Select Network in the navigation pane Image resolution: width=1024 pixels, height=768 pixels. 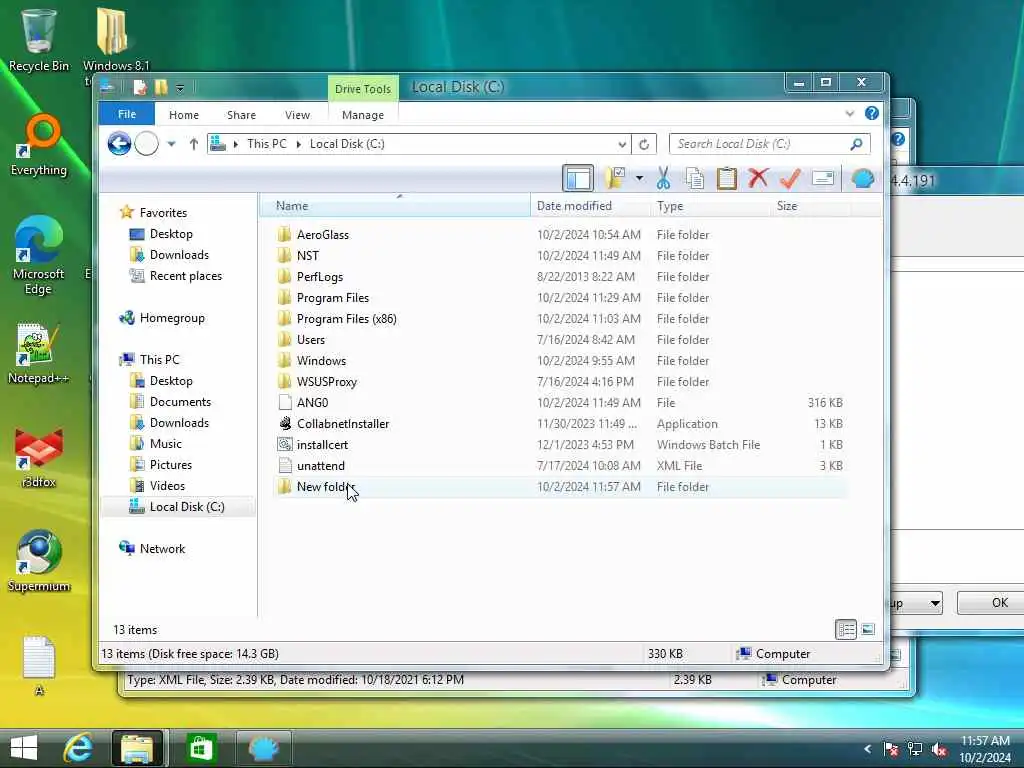[162, 549]
